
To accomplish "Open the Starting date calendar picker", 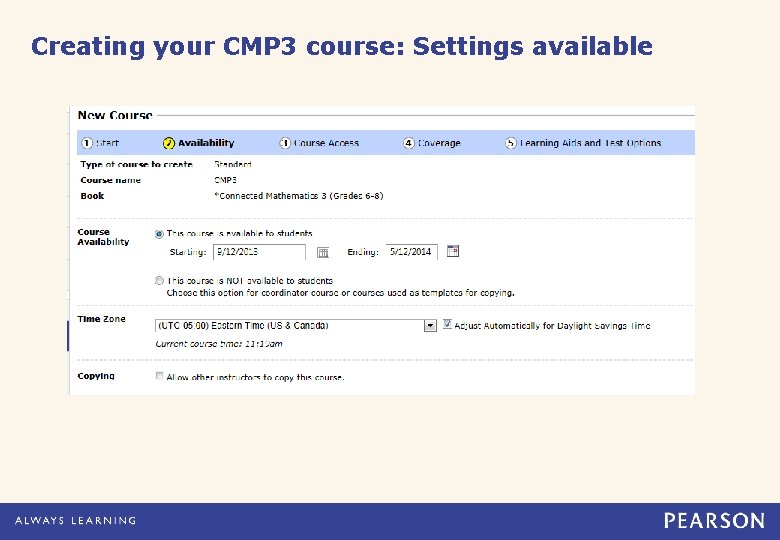I will (323, 253).
